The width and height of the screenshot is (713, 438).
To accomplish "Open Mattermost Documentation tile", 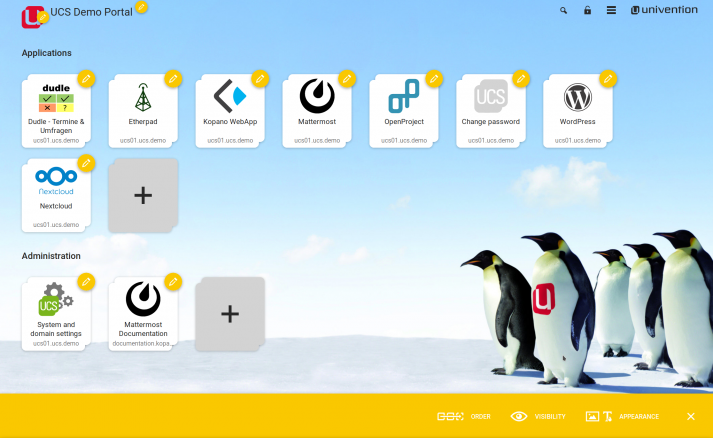I will point(143,314).
